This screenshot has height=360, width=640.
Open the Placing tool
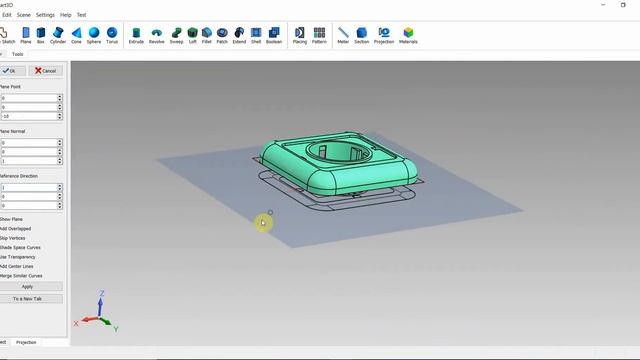tap(300, 35)
